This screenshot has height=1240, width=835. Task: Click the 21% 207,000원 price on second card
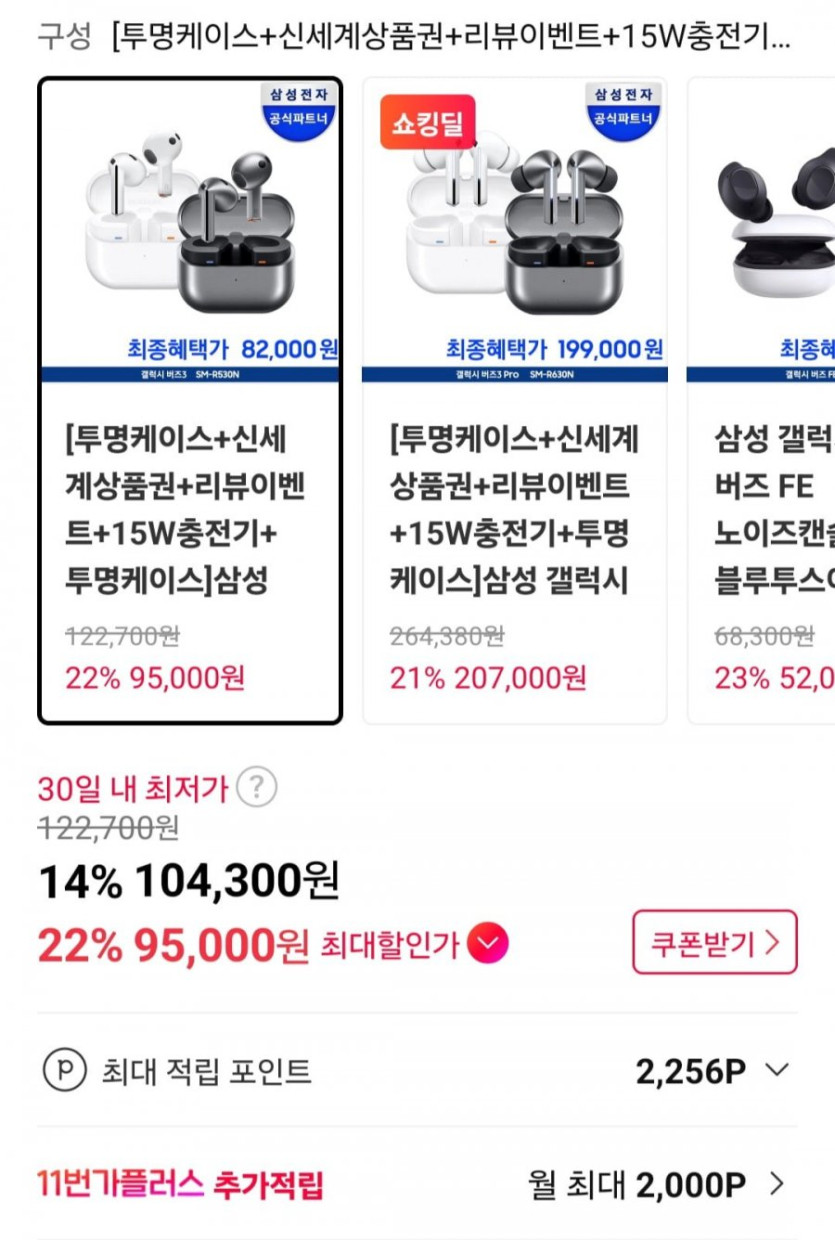pos(488,678)
